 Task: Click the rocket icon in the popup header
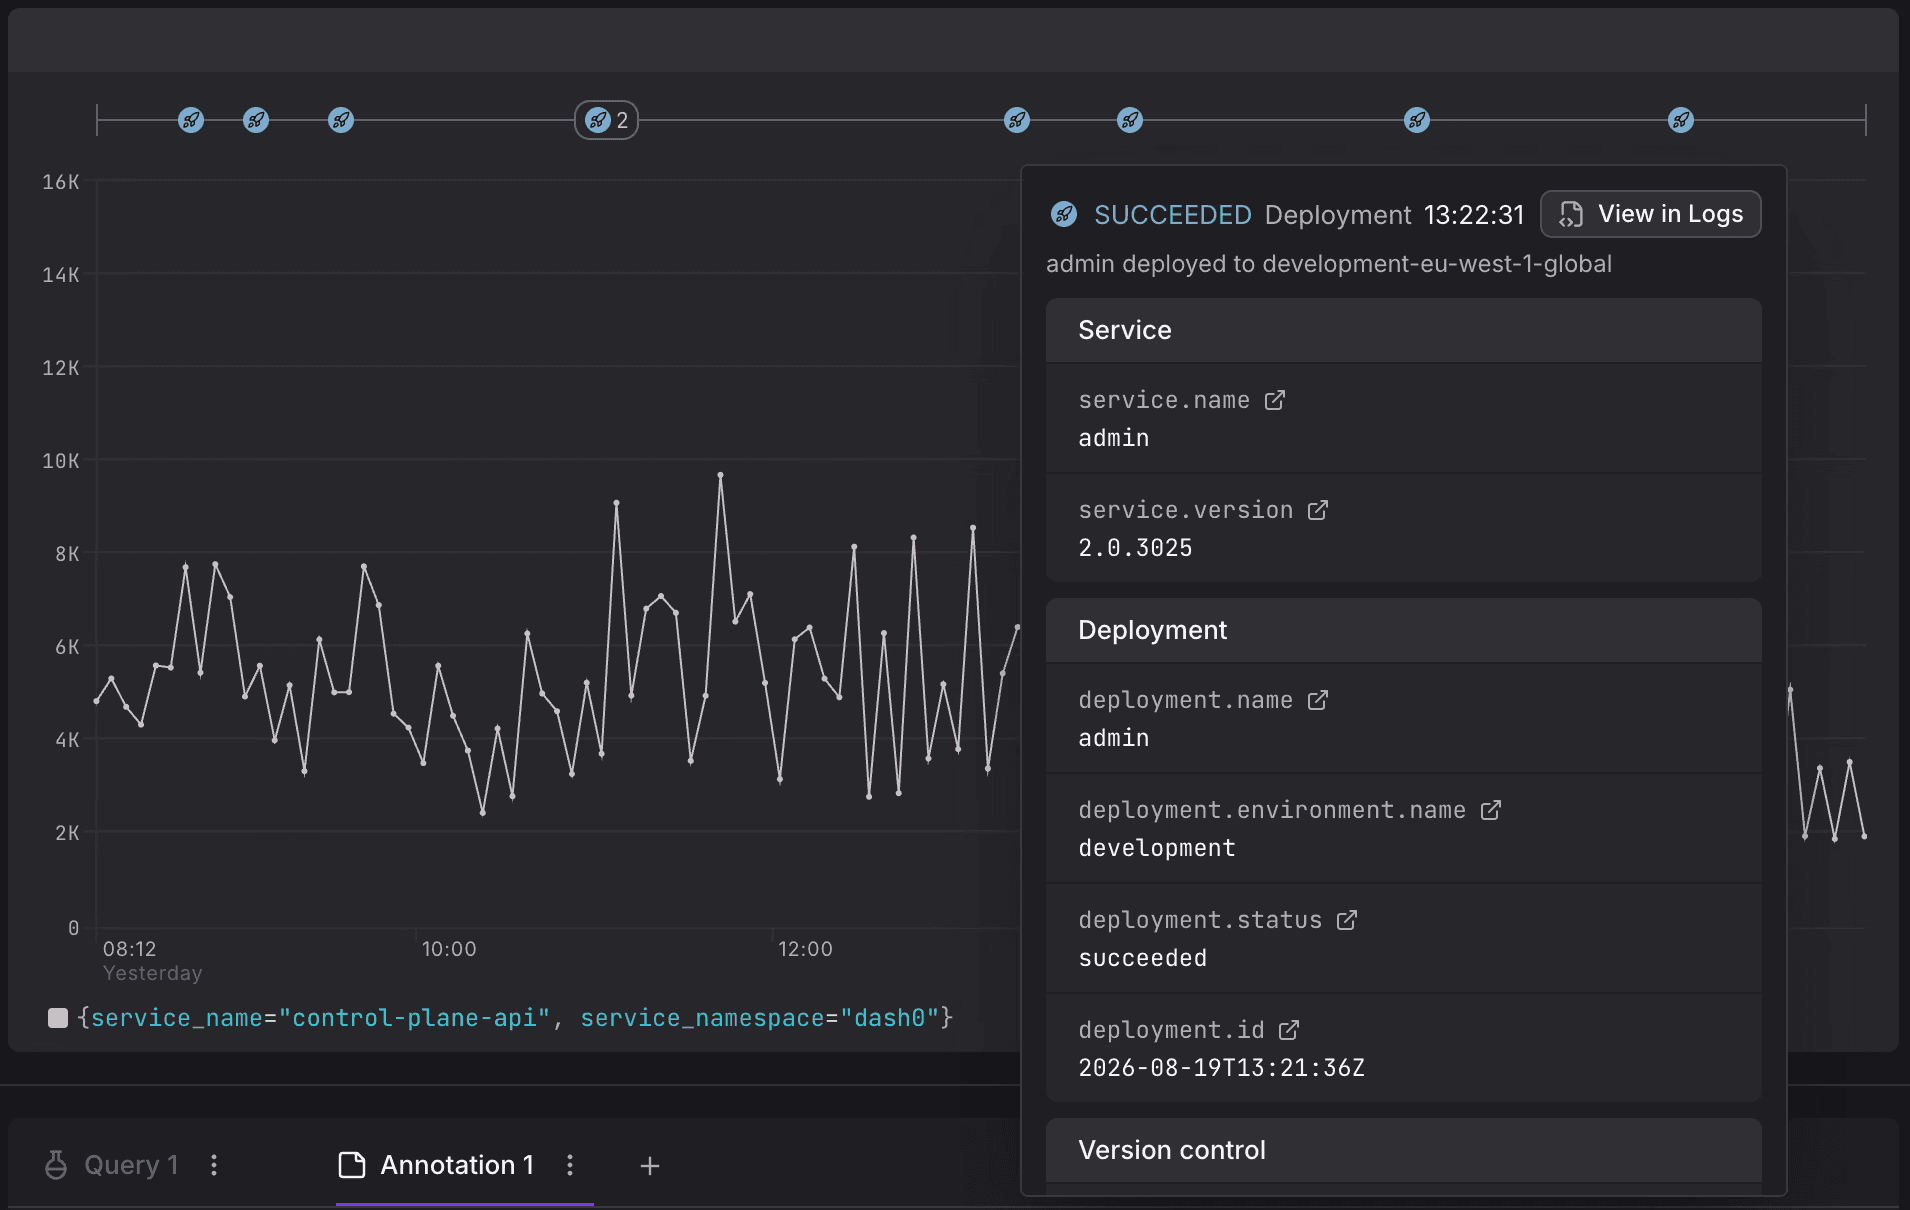1064,214
